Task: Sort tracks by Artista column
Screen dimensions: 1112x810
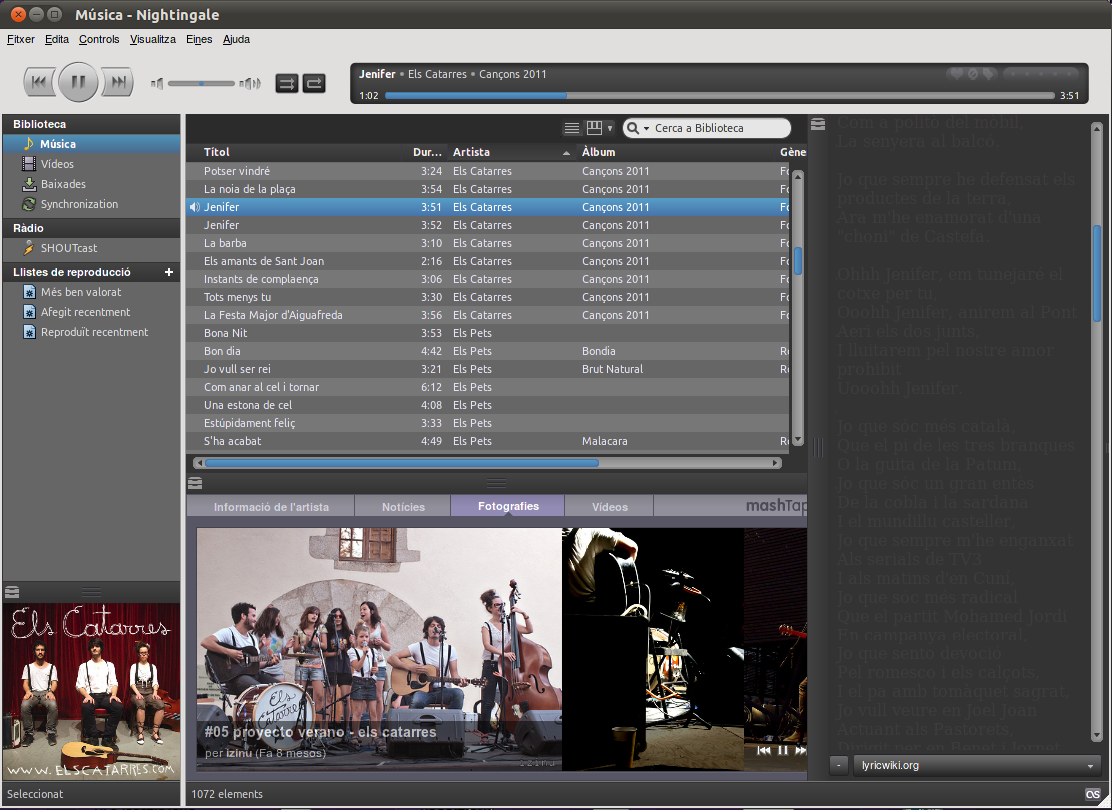Action: pos(511,152)
